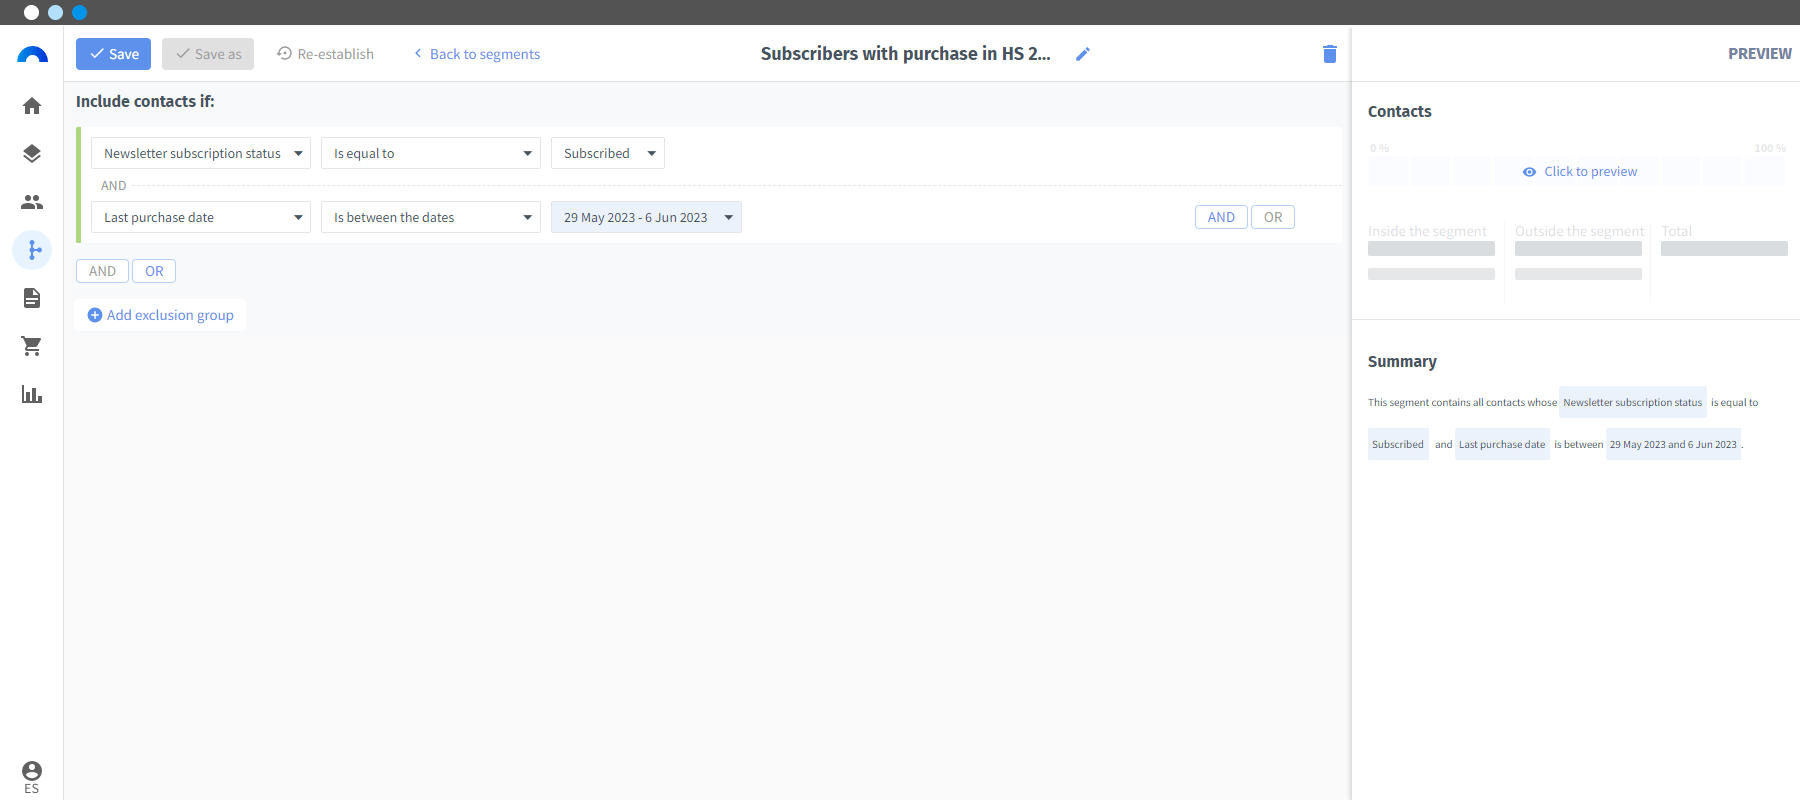Open the contacts people icon in the sidebar
This screenshot has width=1800, height=800.
pos(32,202)
